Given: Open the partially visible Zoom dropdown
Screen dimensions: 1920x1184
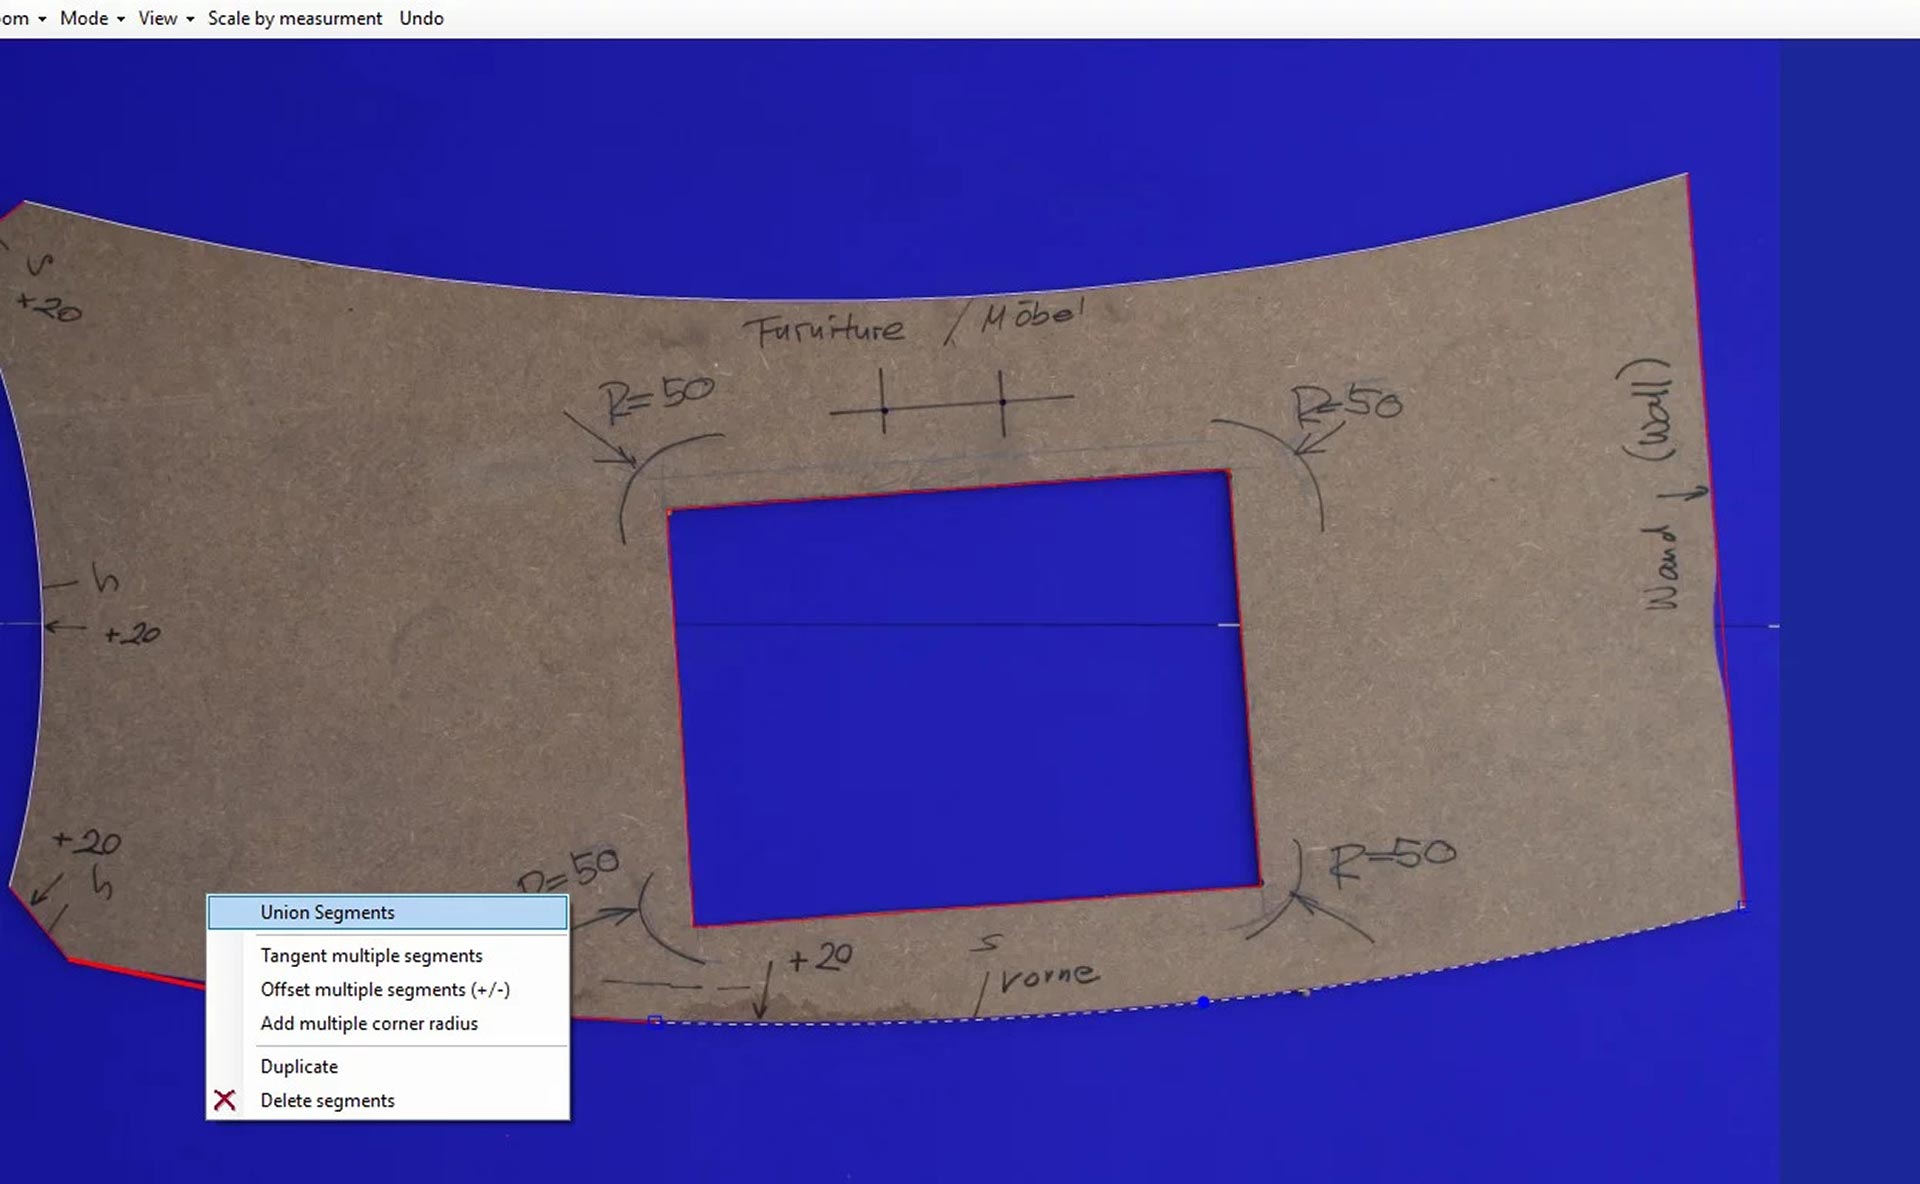Looking at the screenshot, I should [x=22, y=18].
